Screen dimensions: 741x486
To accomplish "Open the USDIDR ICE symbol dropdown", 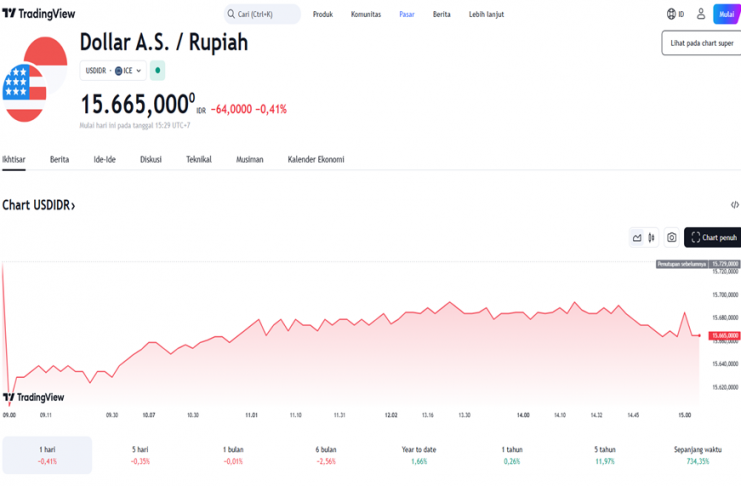I will click(x=113, y=71).
